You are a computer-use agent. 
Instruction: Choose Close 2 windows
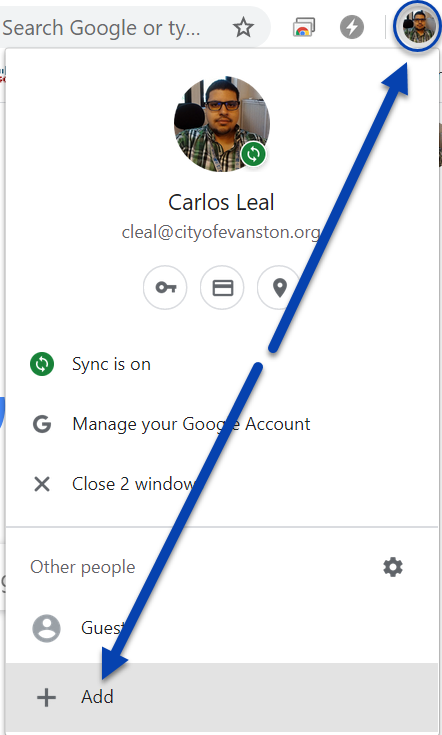pos(222,484)
